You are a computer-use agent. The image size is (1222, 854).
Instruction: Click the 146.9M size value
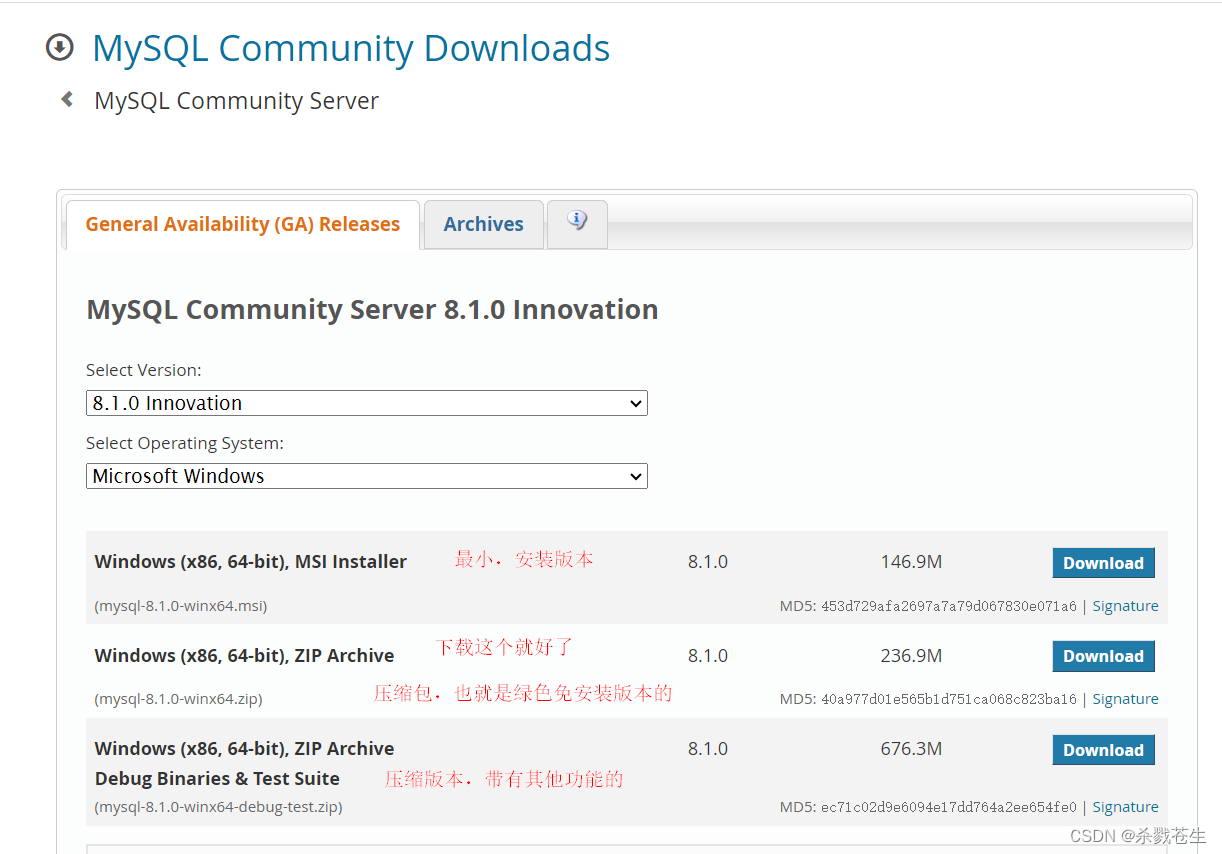[911, 562]
